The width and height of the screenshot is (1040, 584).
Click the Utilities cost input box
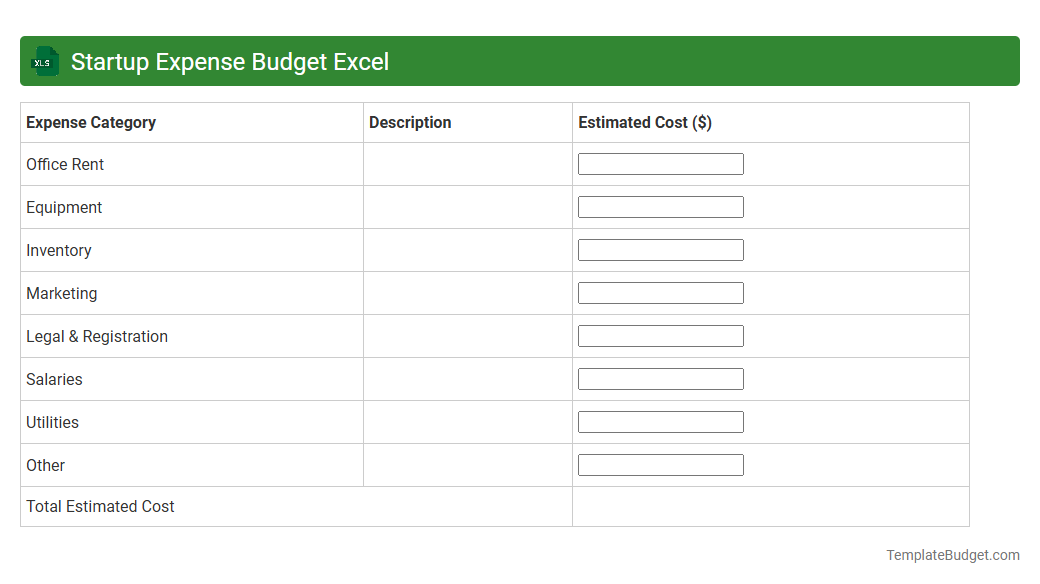coord(660,421)
